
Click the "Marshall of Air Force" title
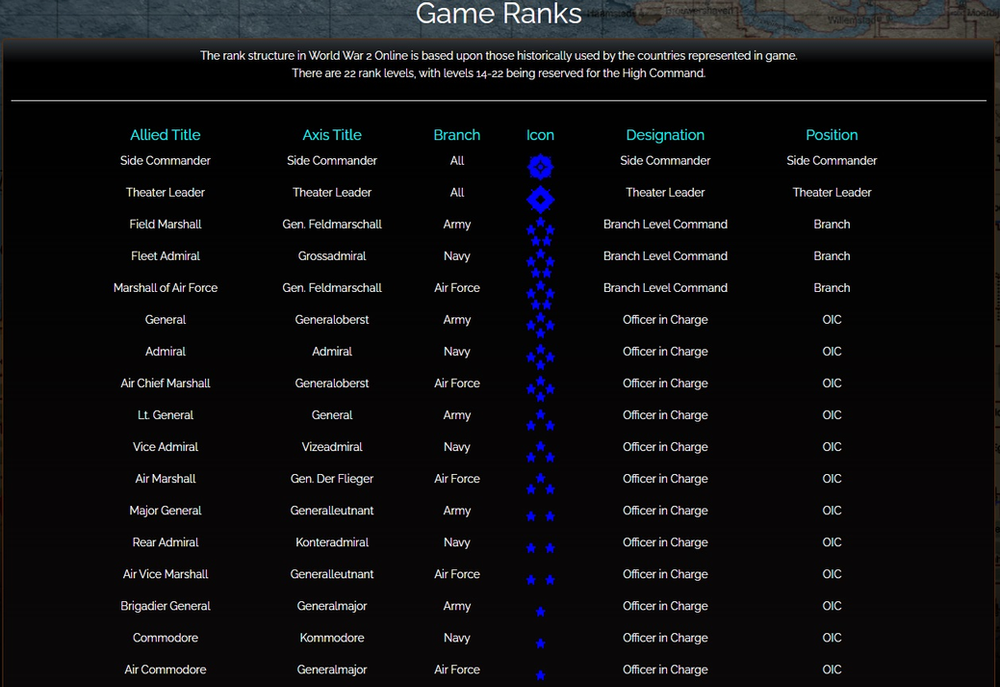[165, 288]
